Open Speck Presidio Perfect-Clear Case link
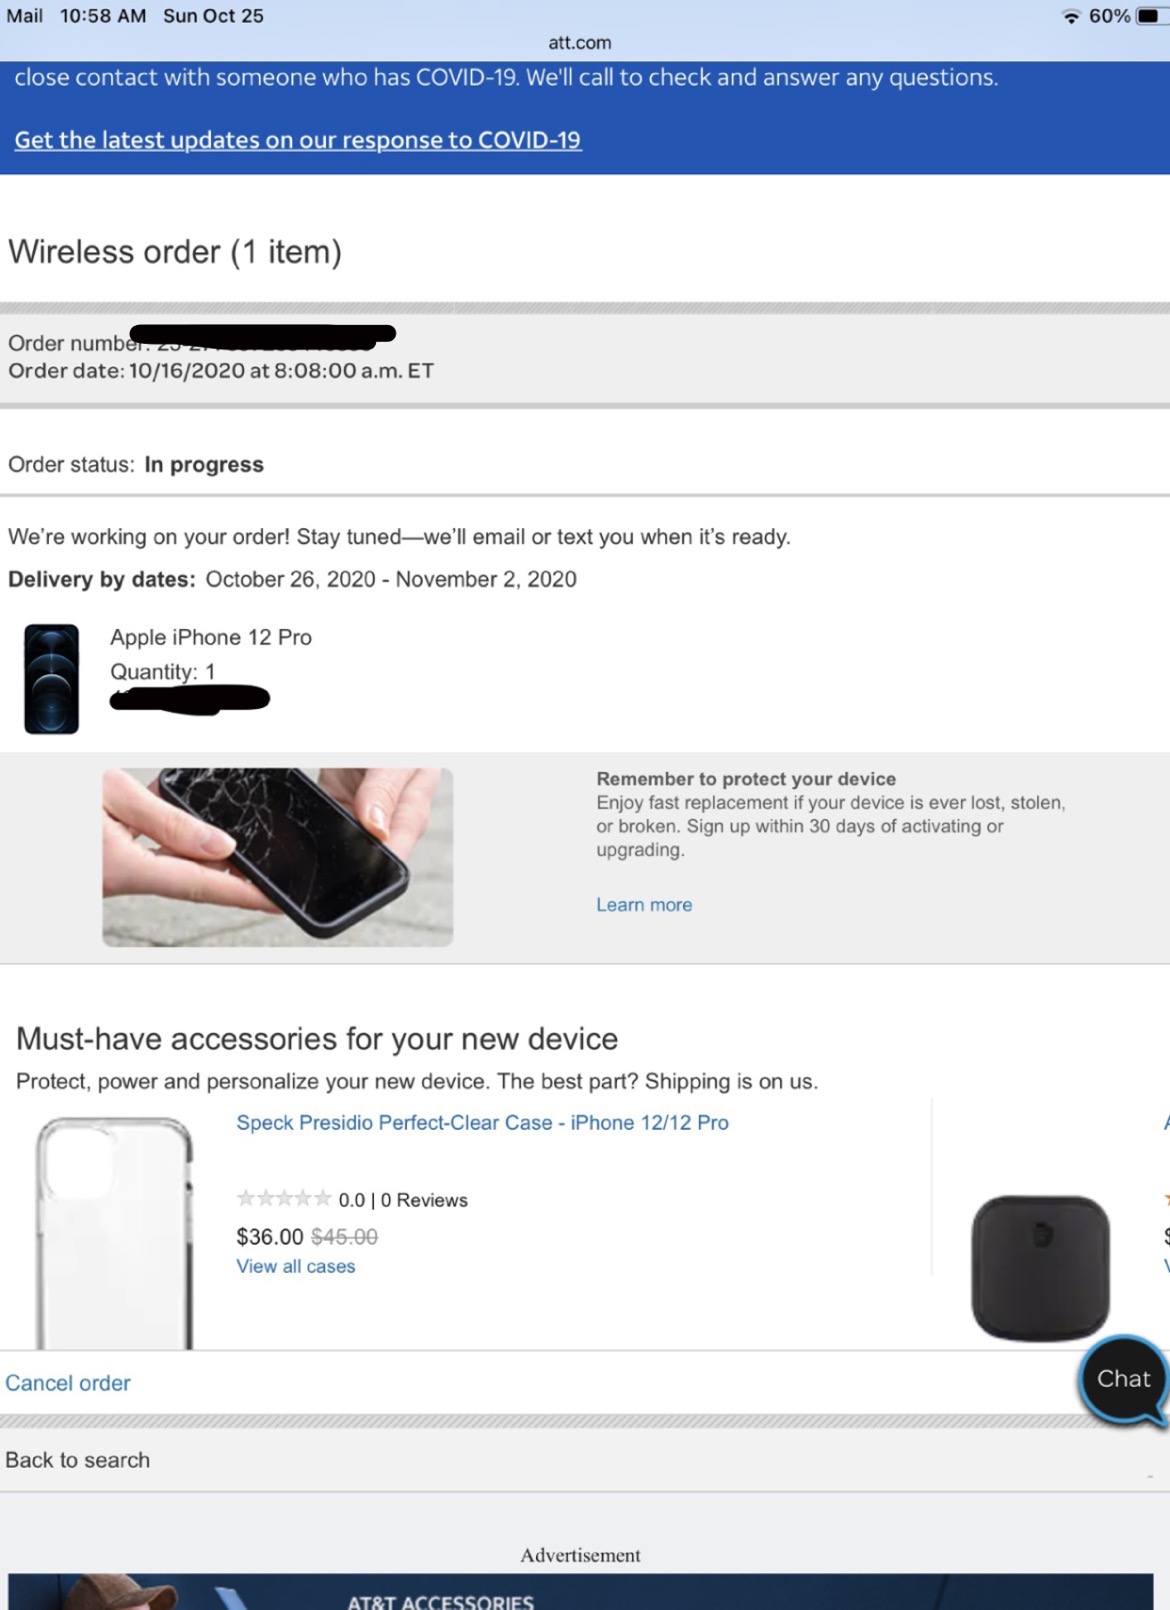Screen dimensions: 1170x1610 tap(482, 1123)
